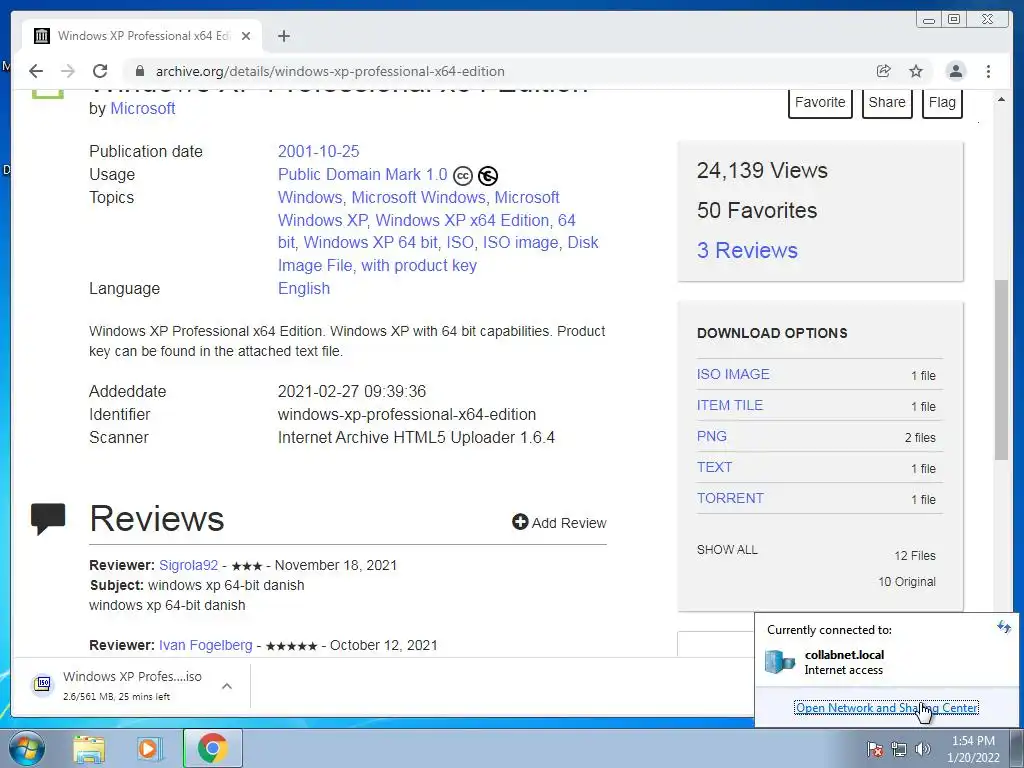1024x768 pixels.
Task: Click 'Added date 2021-02-27 09:39:36' value
Action: (351, 391)
